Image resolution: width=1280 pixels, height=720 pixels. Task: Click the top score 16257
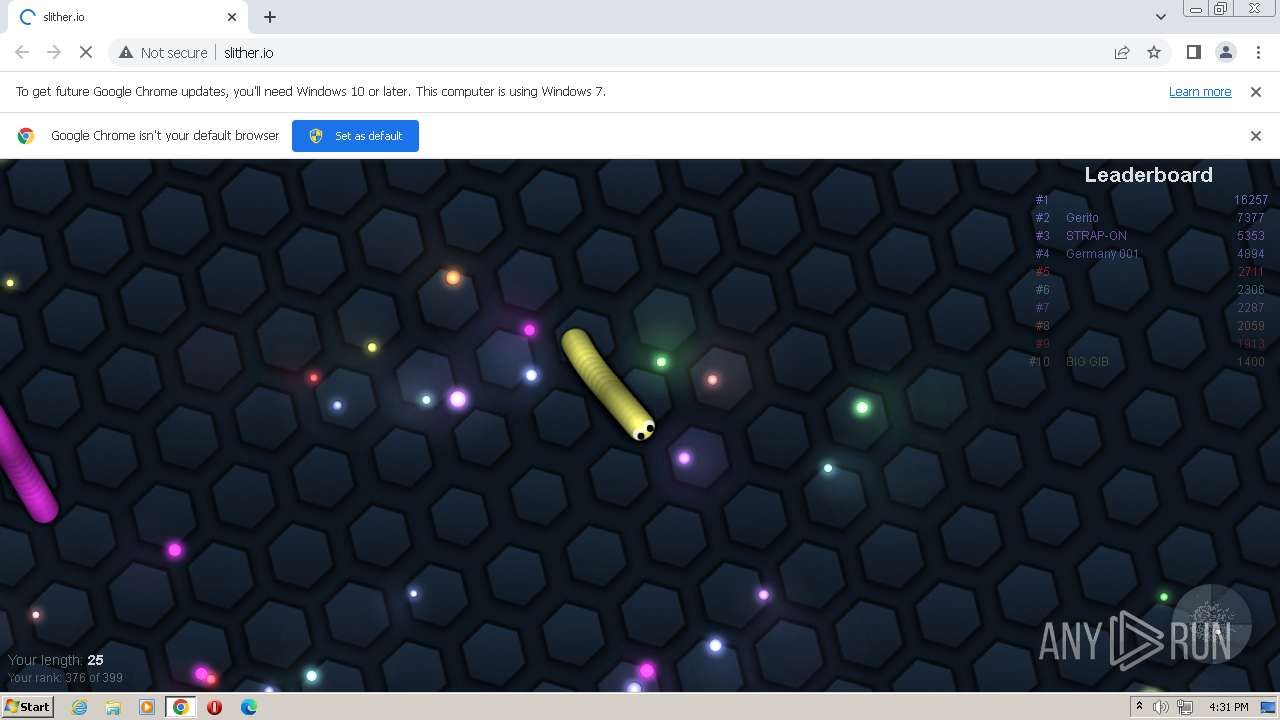click(x=1250, y=199)
